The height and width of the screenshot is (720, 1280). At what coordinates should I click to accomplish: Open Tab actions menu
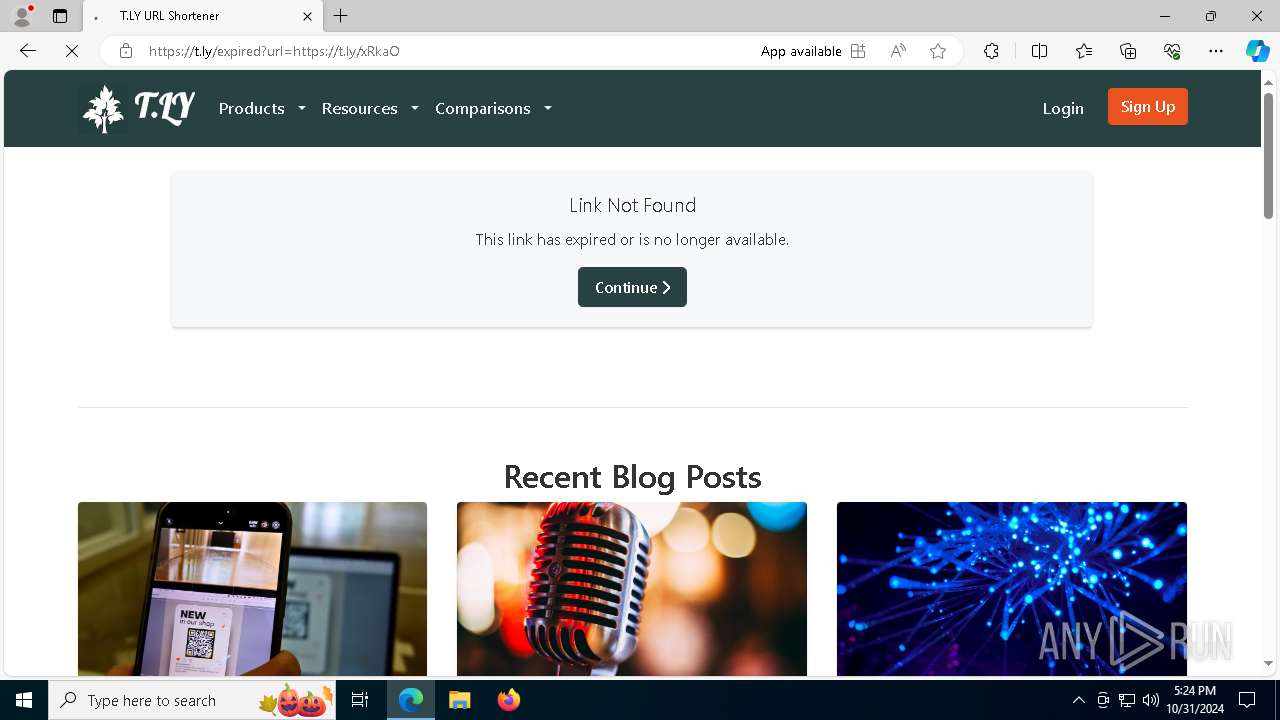60,16
